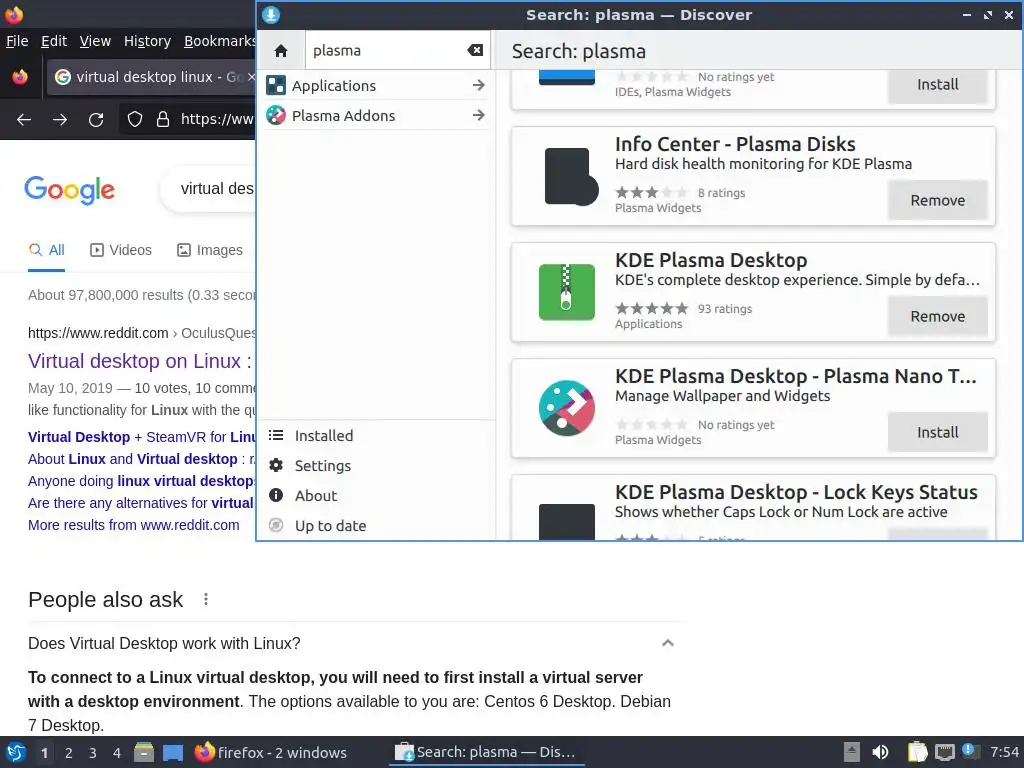
Task: Install the IDEs Plasma Widgets item
Action: pyautogui.click(x=937, y=84)
